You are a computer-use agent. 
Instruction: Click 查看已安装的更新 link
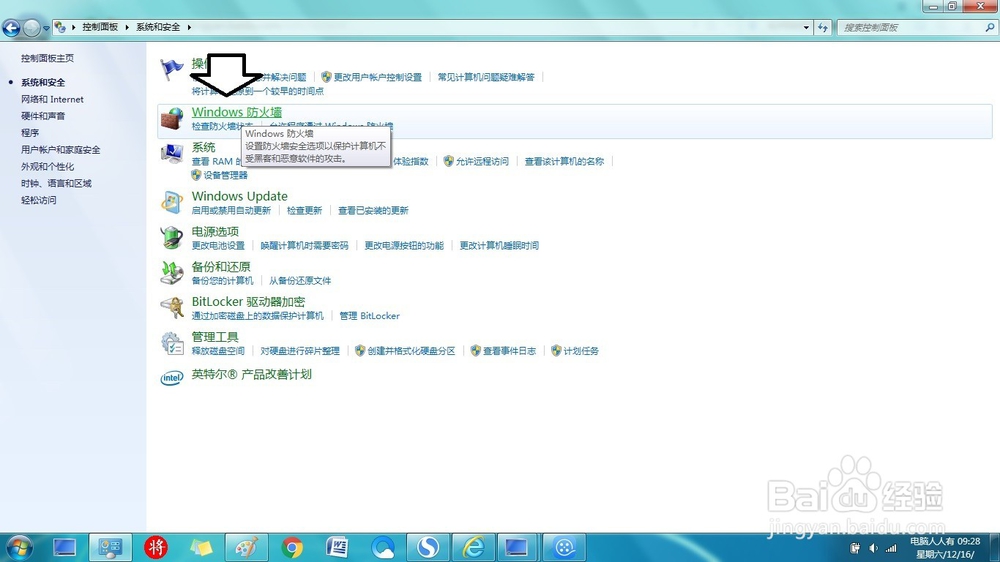point(373,211)
